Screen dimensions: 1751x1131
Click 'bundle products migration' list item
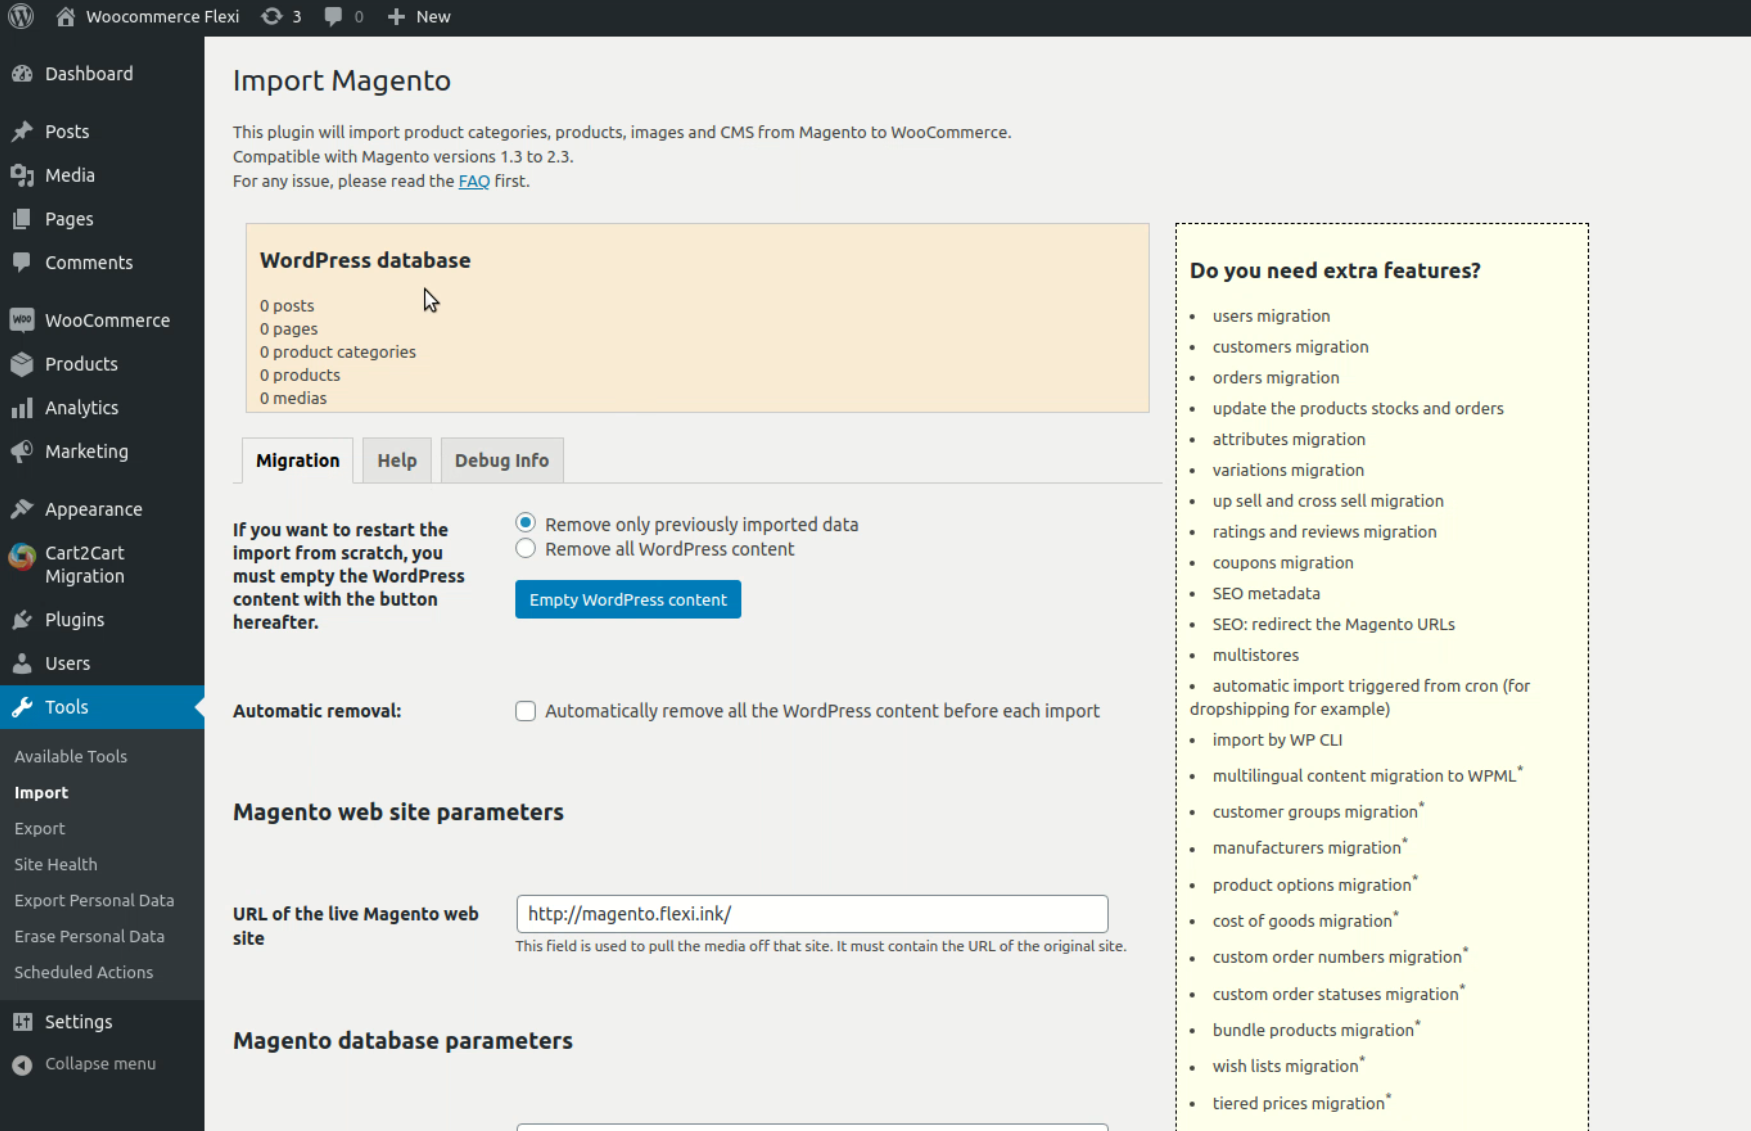pos(1316,1030)
